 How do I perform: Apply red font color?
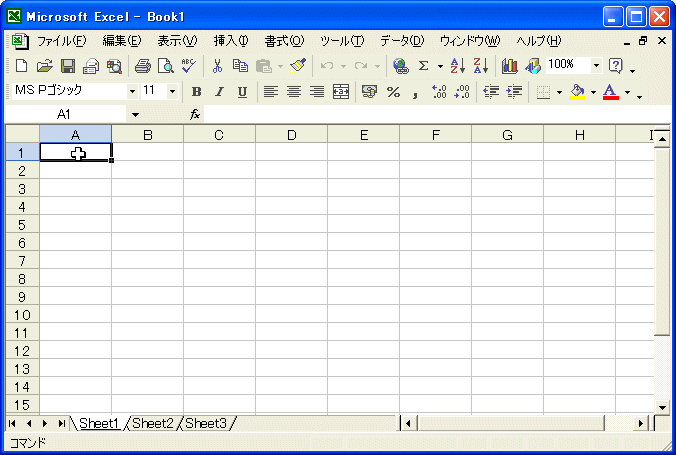(610, 91)
